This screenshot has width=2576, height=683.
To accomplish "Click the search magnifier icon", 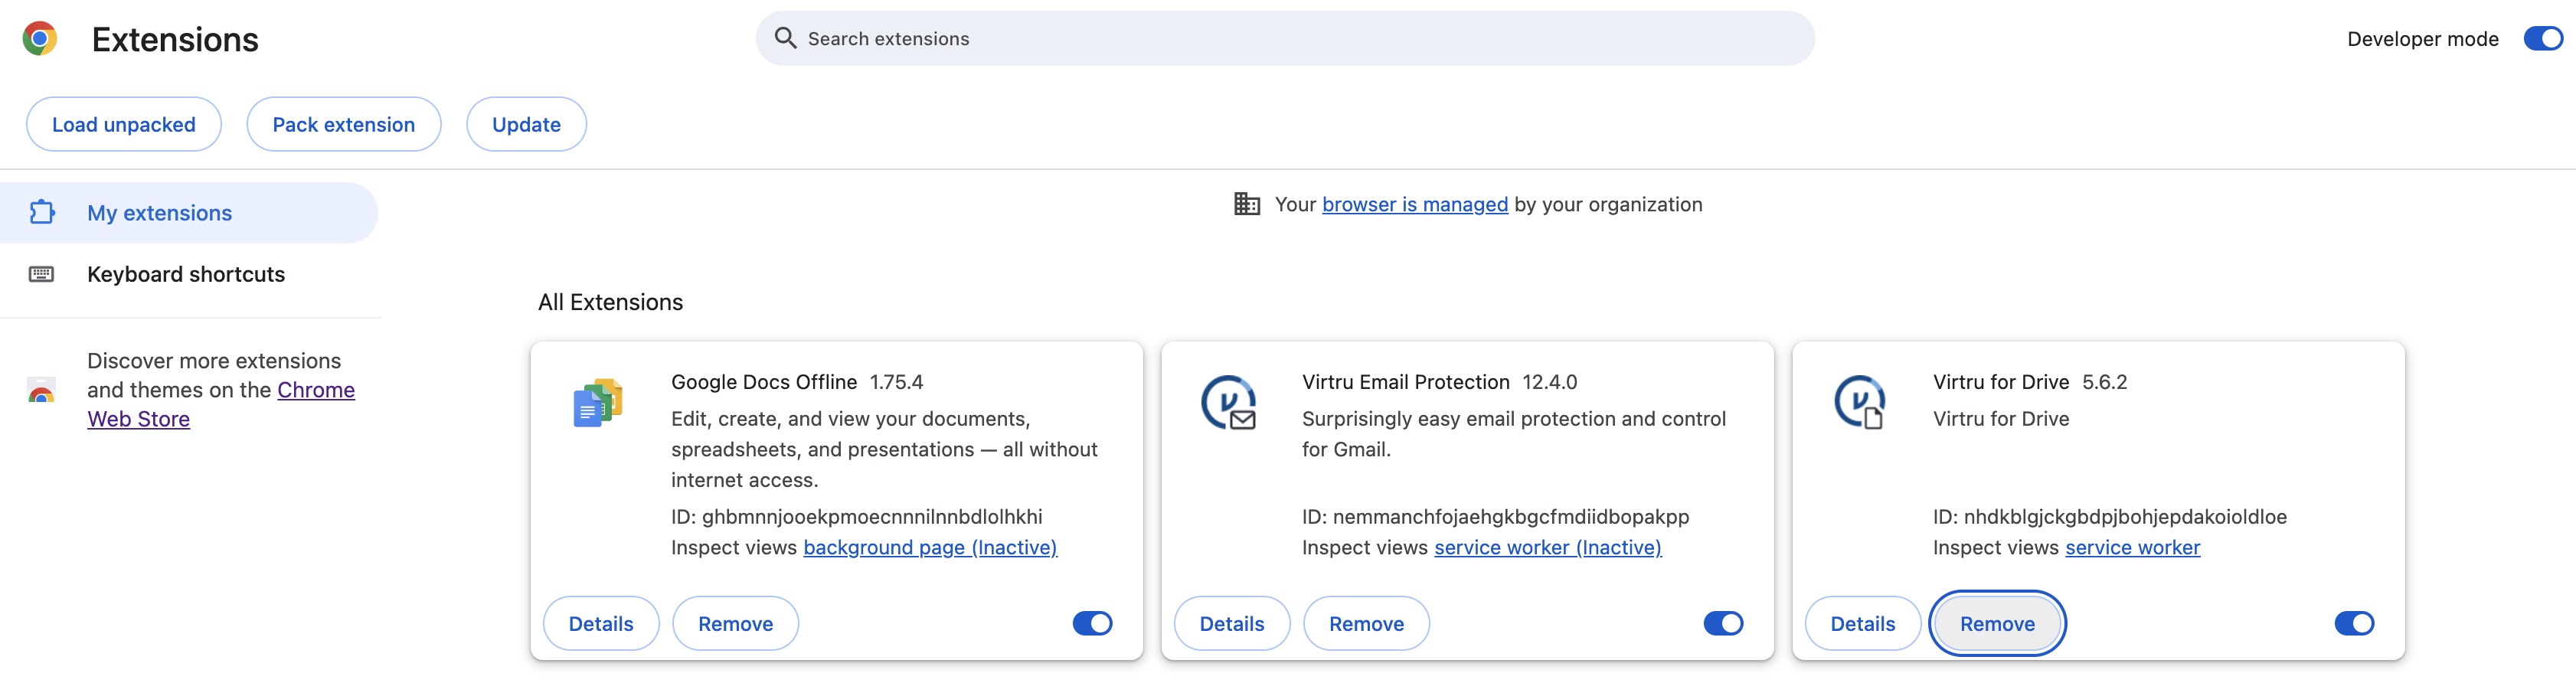I will [x=785, y=38].
